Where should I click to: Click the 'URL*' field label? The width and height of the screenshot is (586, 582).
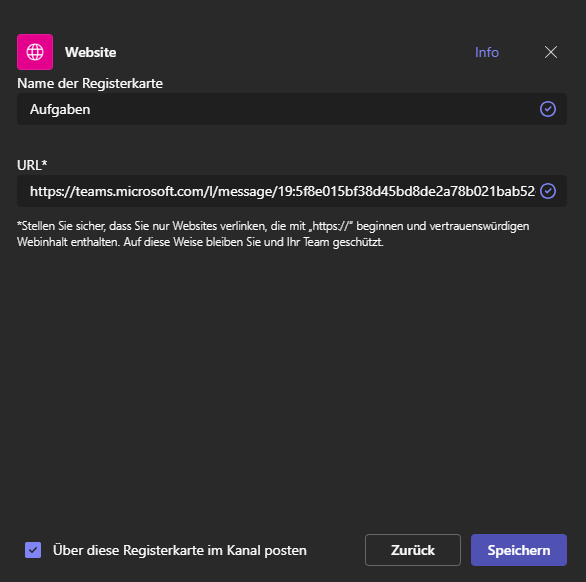(32, 165)
